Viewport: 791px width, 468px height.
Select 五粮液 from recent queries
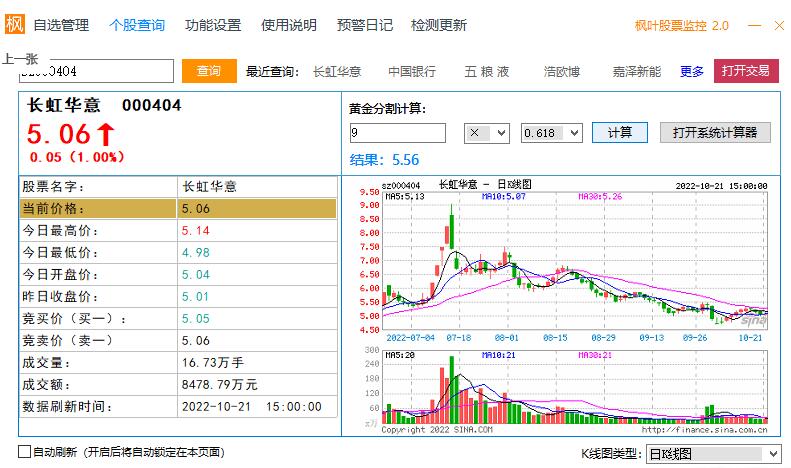pyautogui.click(x=487, y=71)
